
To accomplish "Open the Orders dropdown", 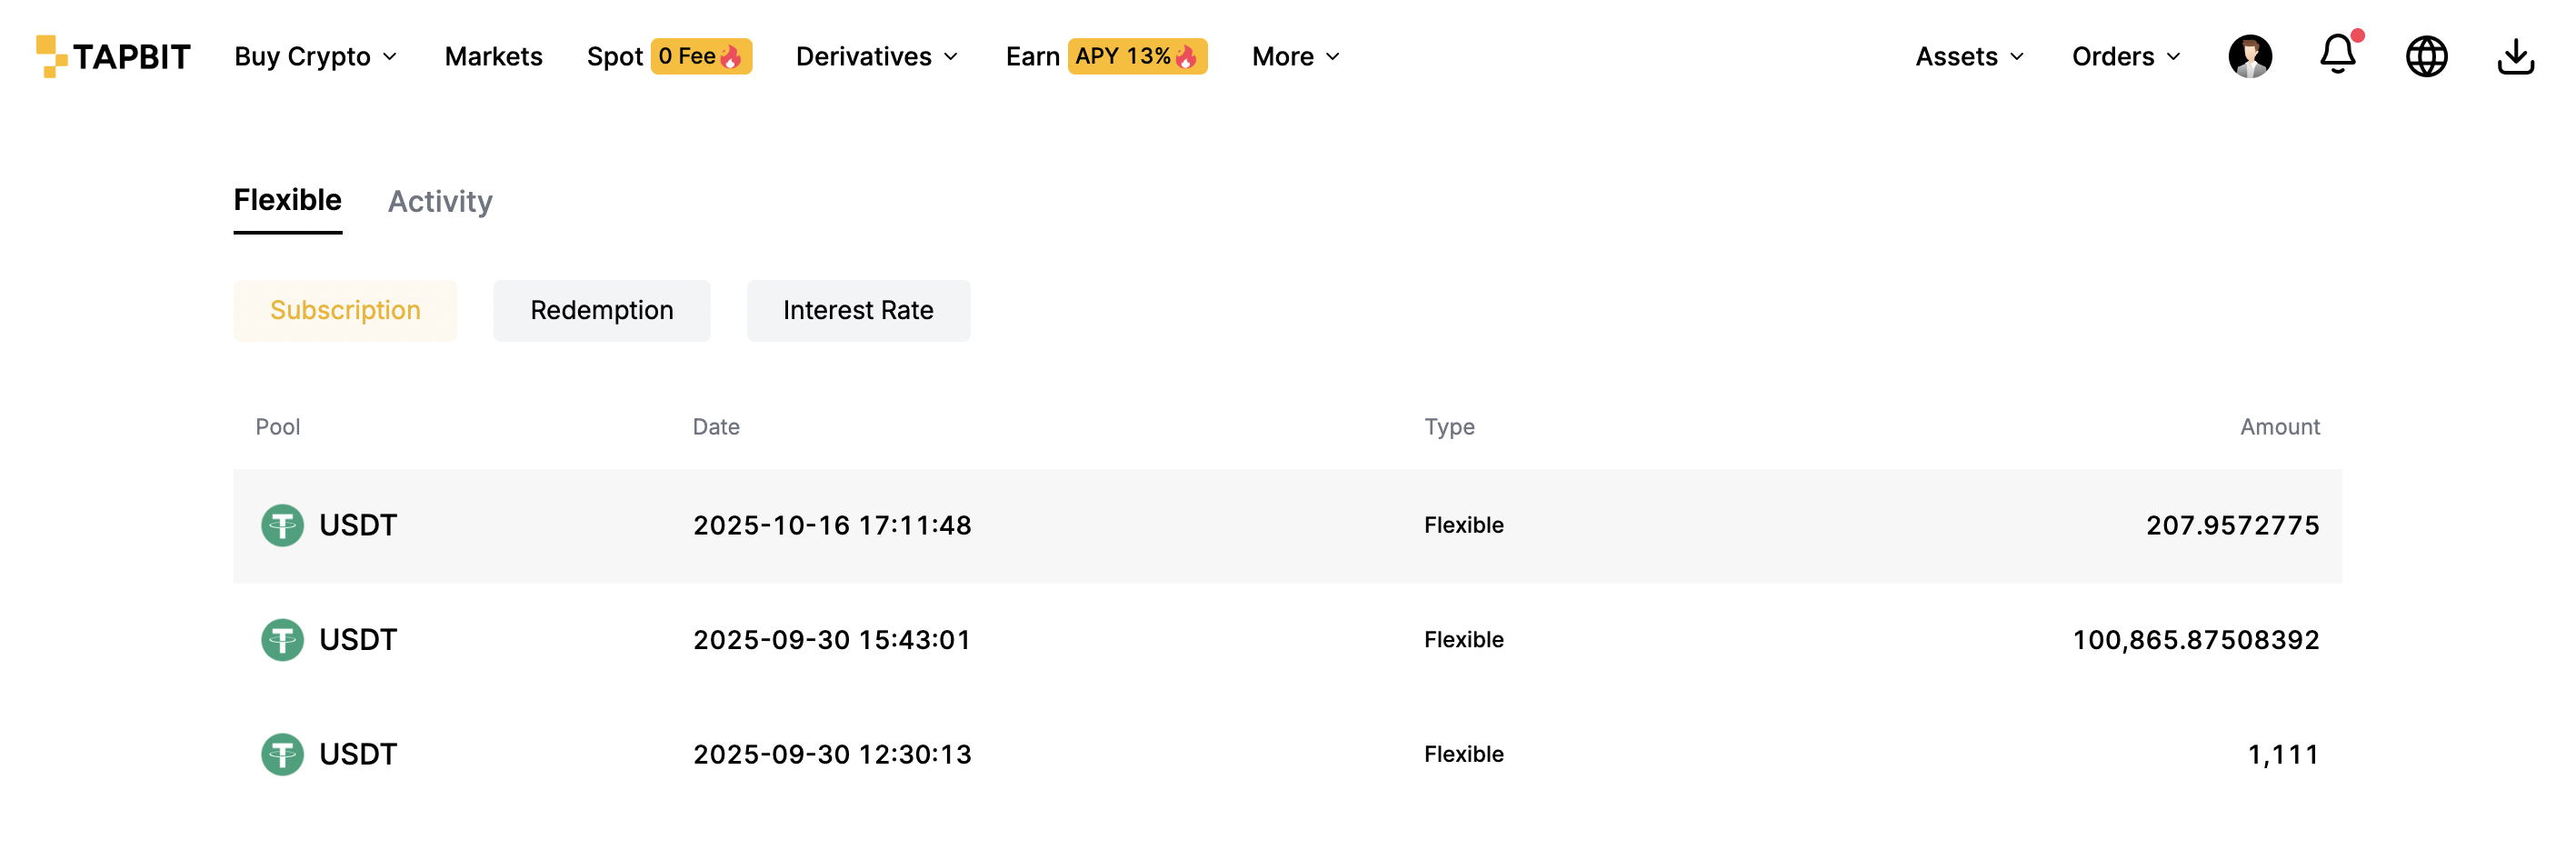I will point(2126,56).
